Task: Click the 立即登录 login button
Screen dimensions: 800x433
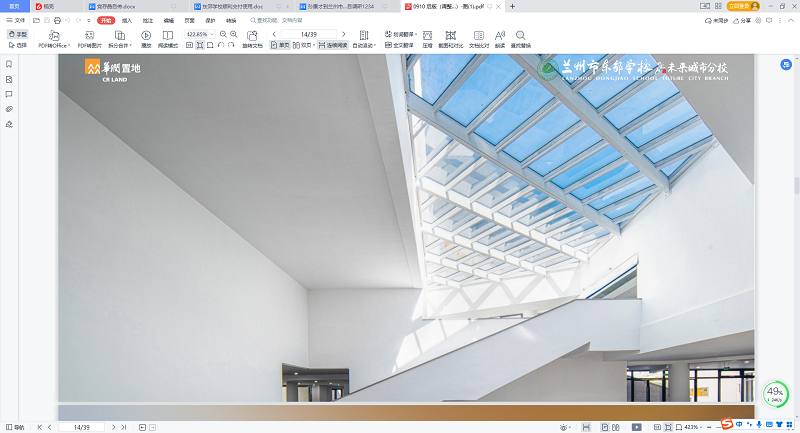Action: point(742,6)
